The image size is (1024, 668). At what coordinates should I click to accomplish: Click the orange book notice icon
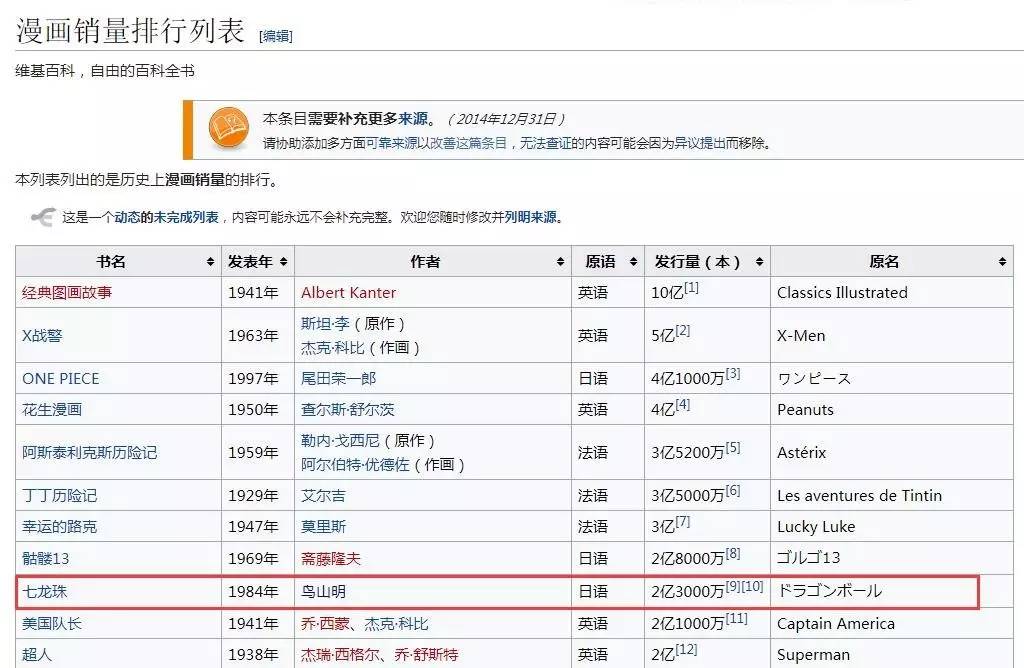[x=229, y=128]
